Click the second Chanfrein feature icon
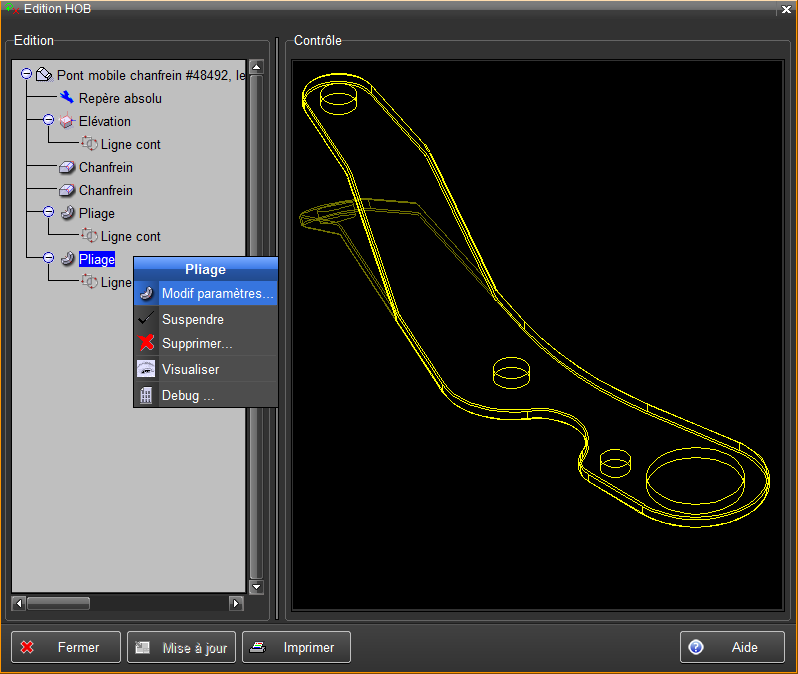 pos(67,190)
